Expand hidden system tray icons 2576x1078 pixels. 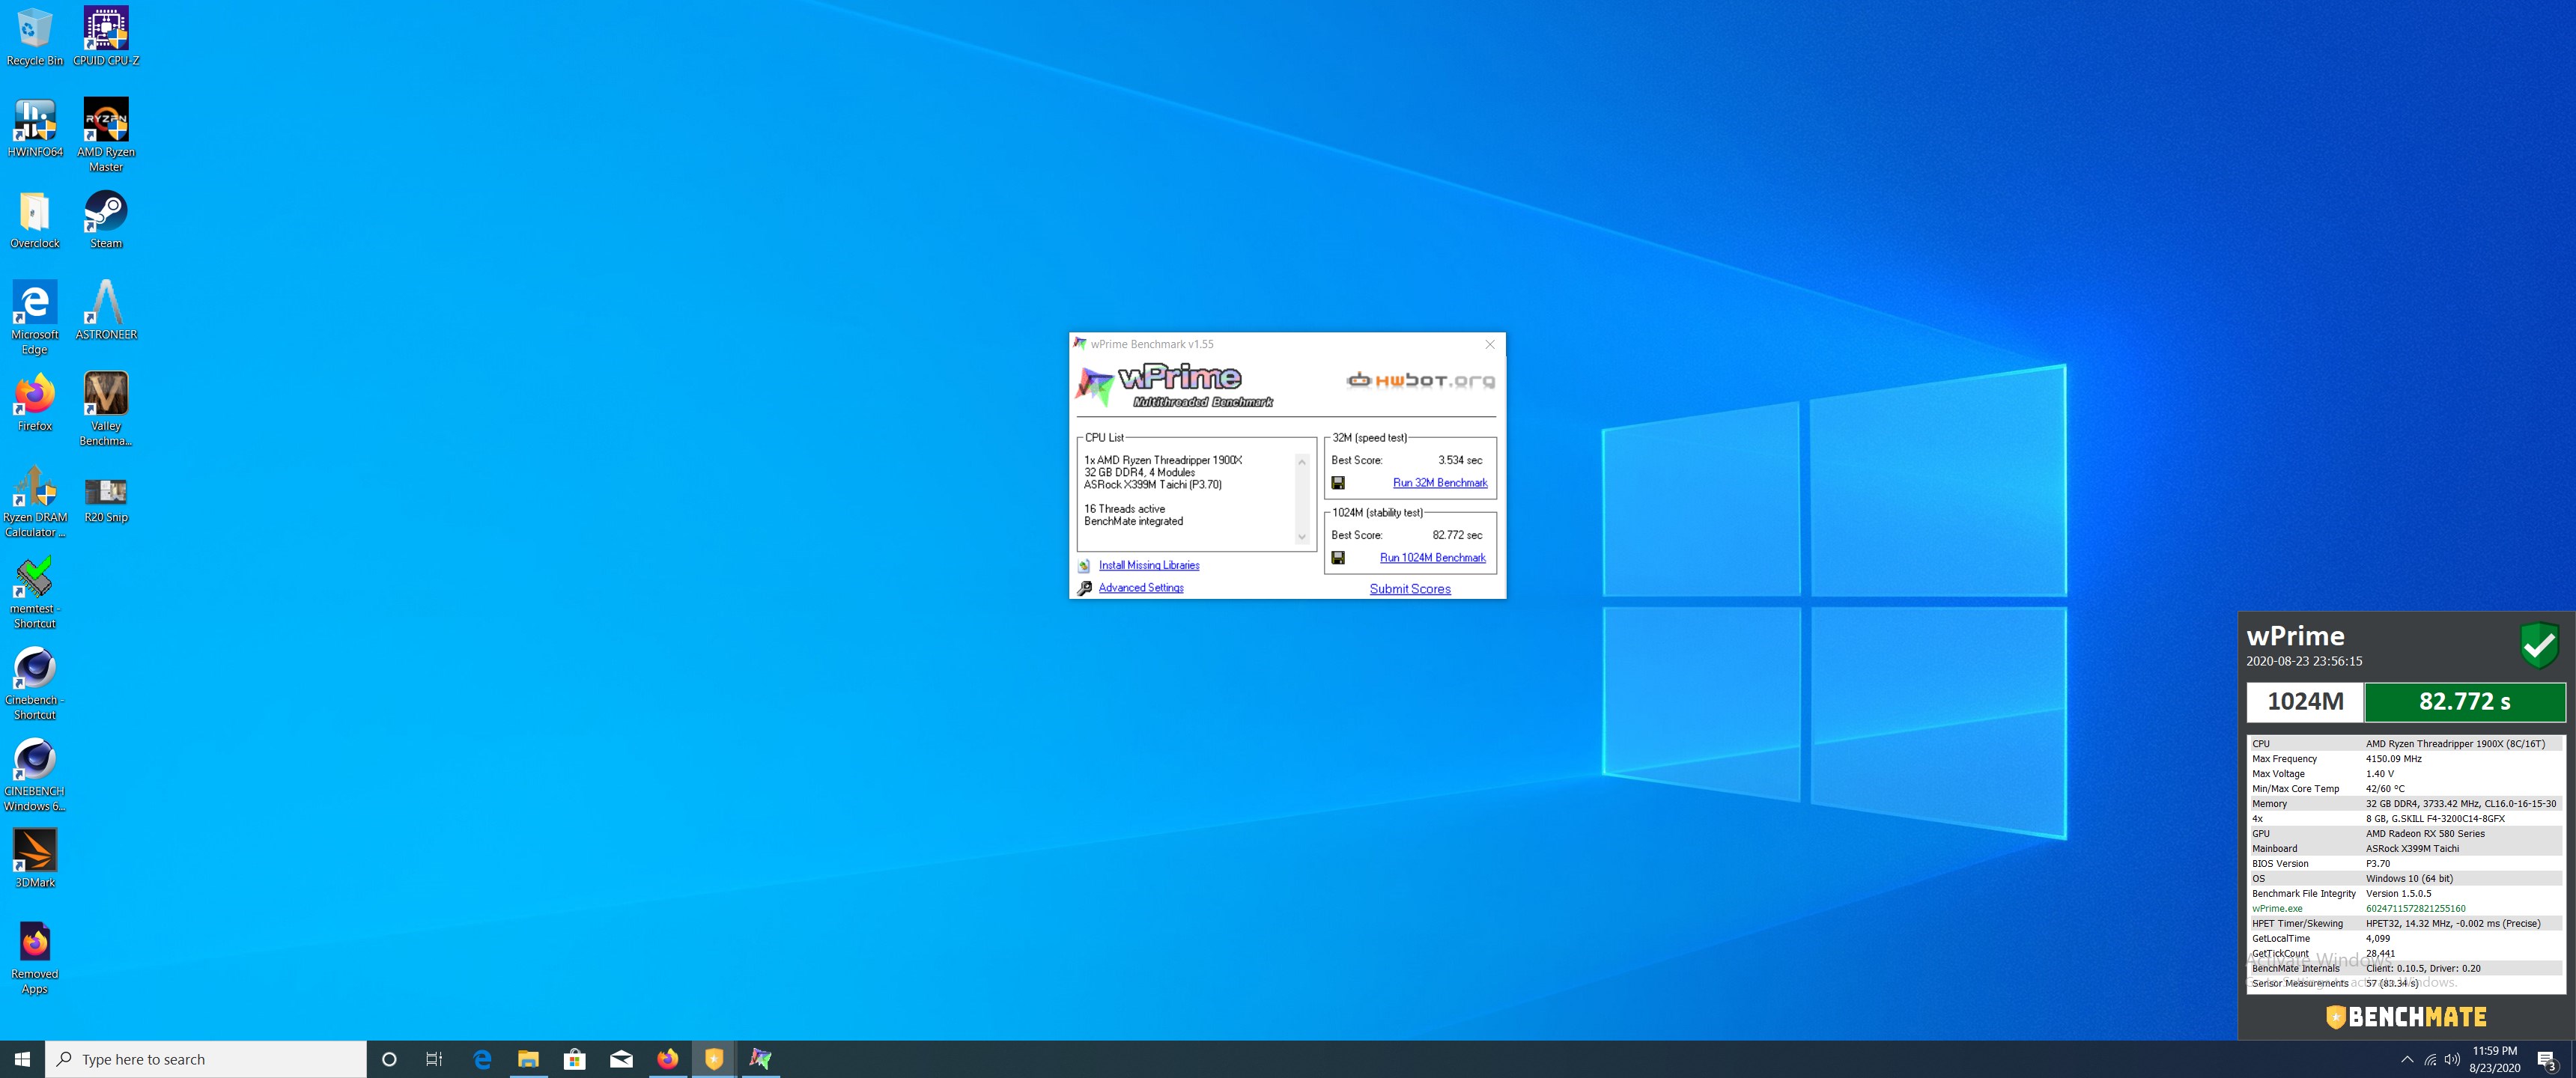[2407, 1060]
